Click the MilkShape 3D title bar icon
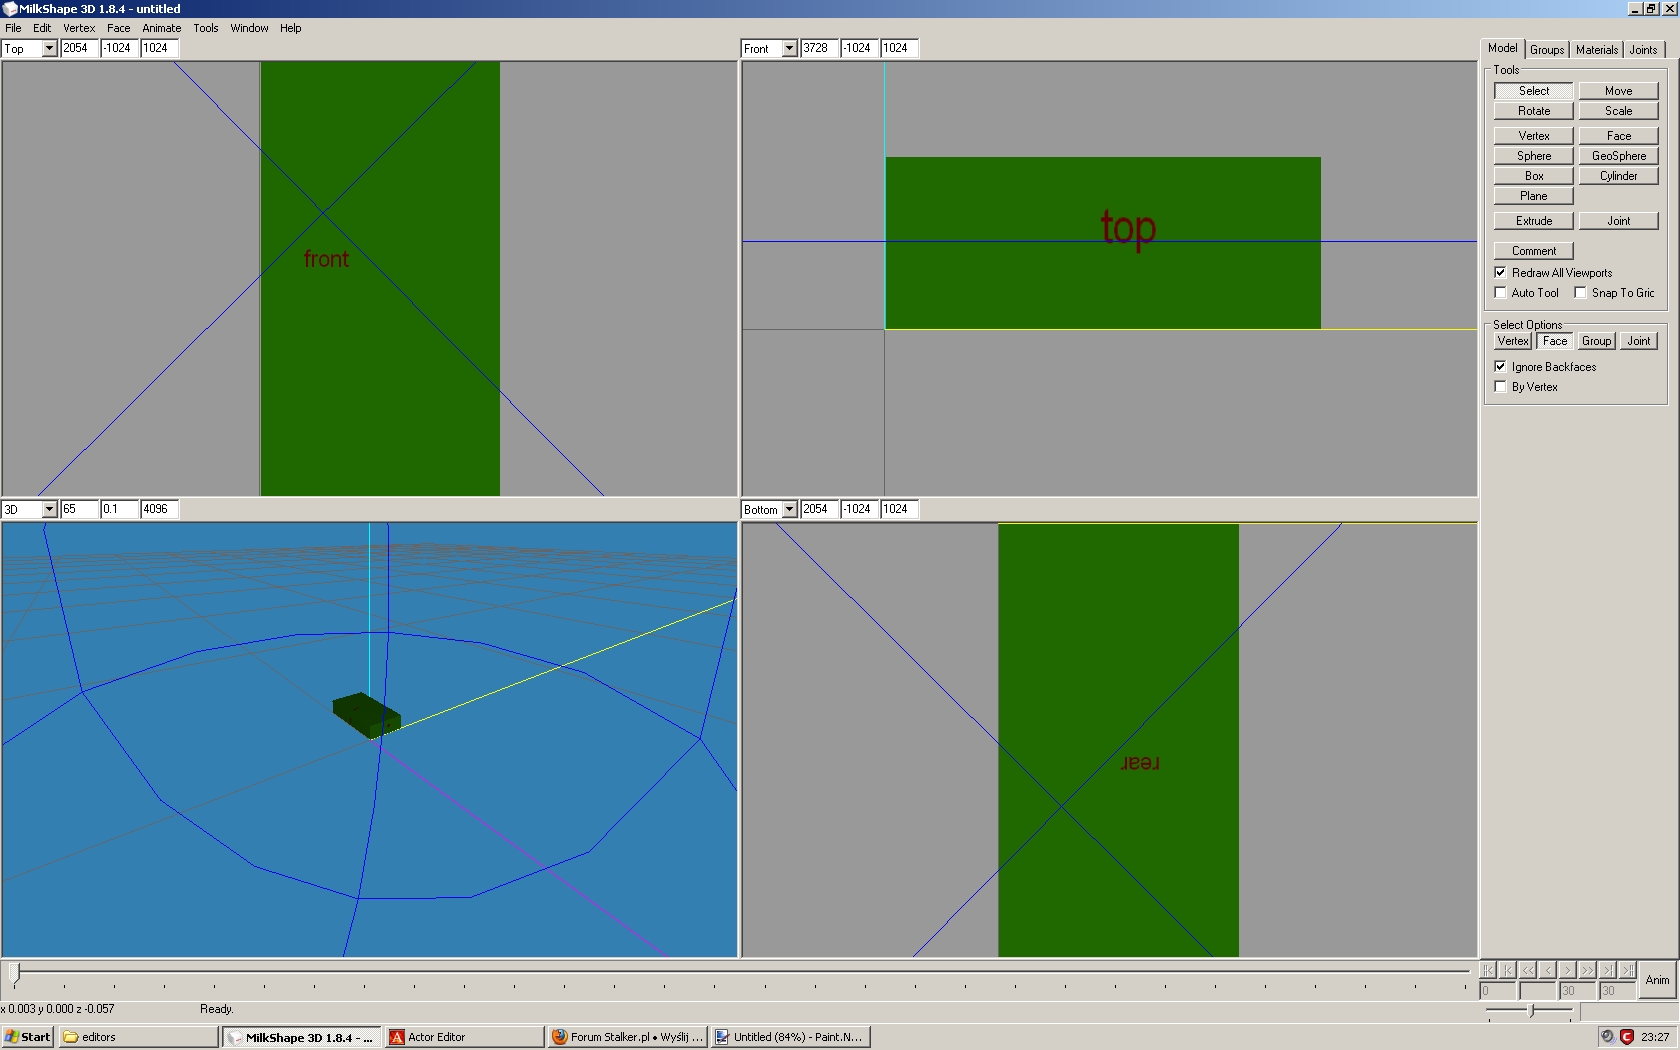This screenshot has height=1050, width=1680. click(10, 8)
